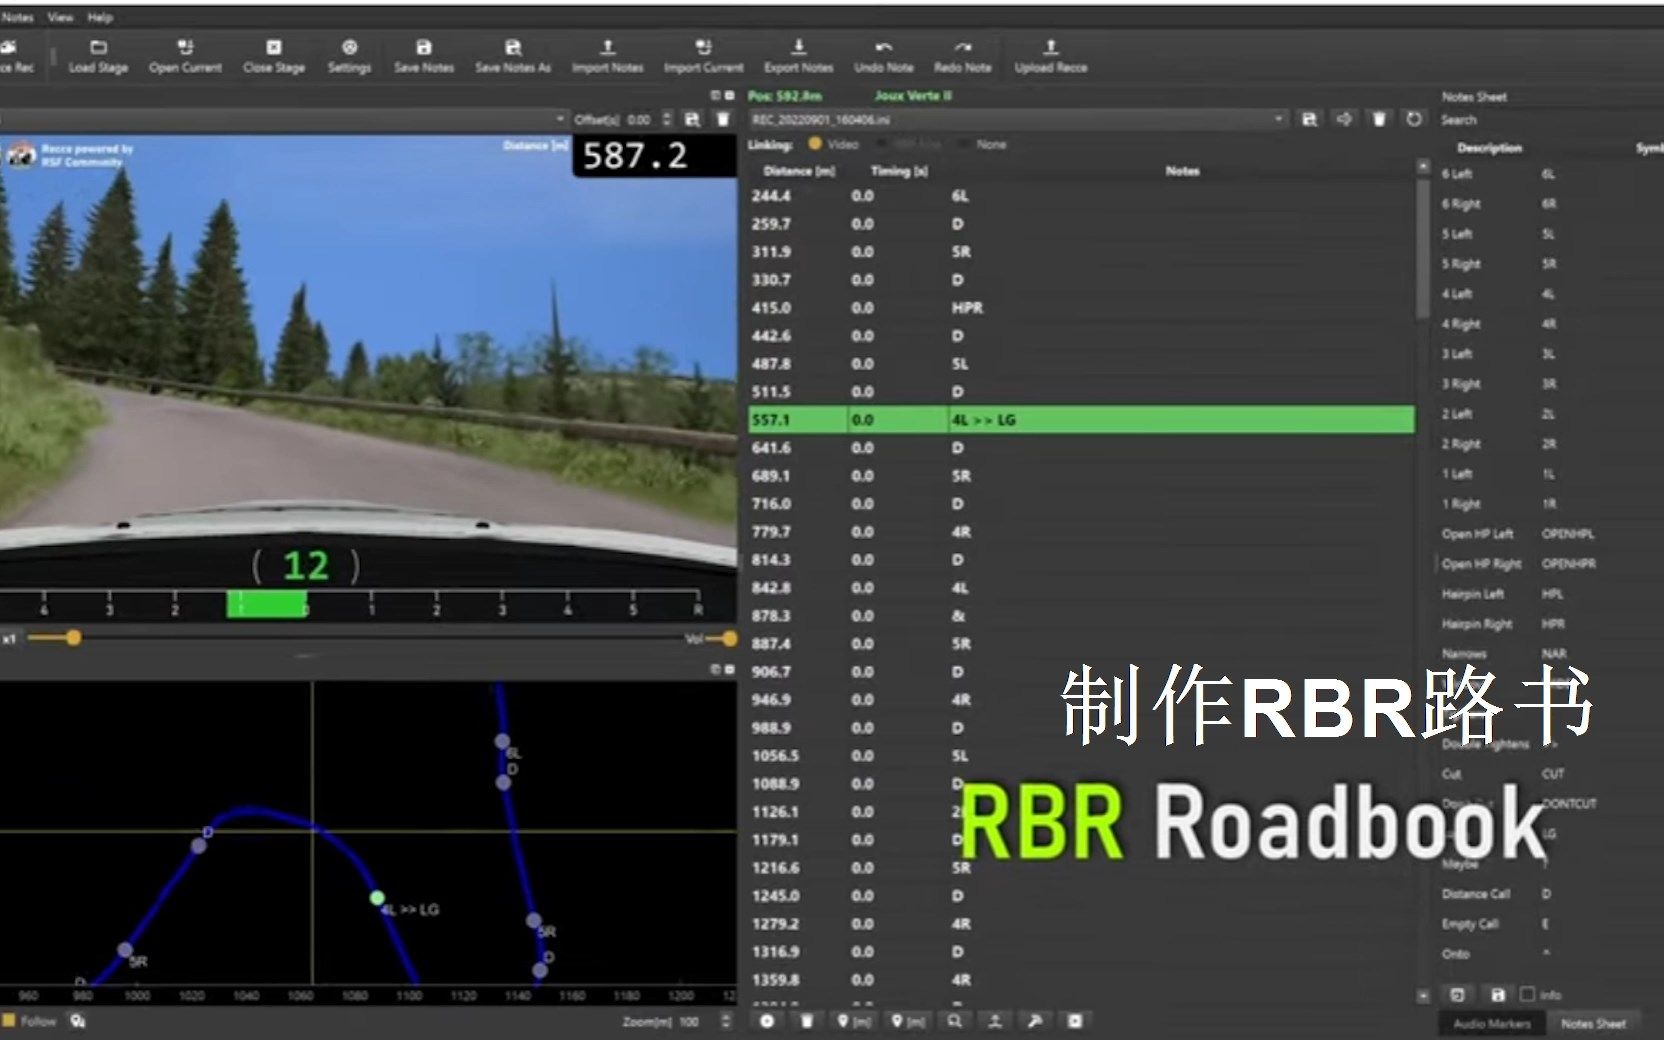Click the Import Current toolbar button
This screenshot has height=1040, width=1664.
click(703, 57)
